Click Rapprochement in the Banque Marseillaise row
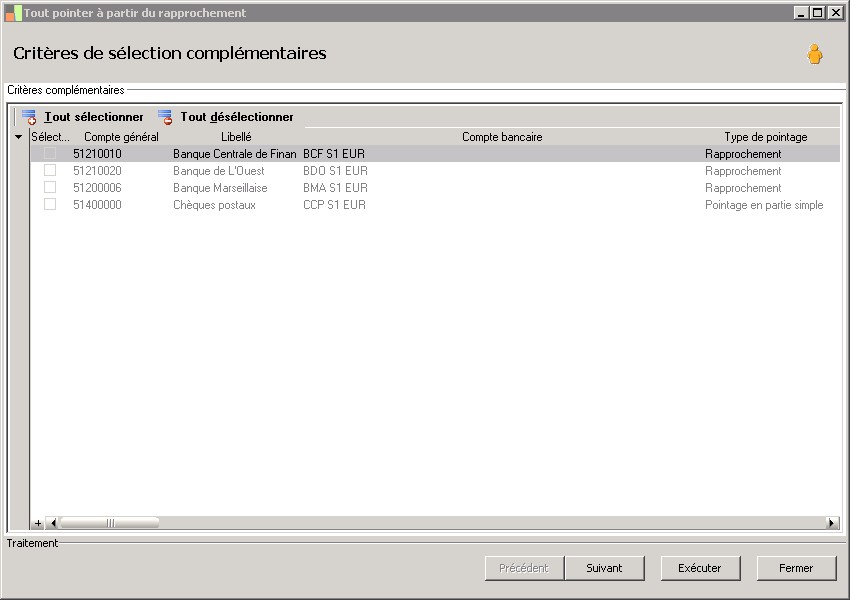 [743, 188]
